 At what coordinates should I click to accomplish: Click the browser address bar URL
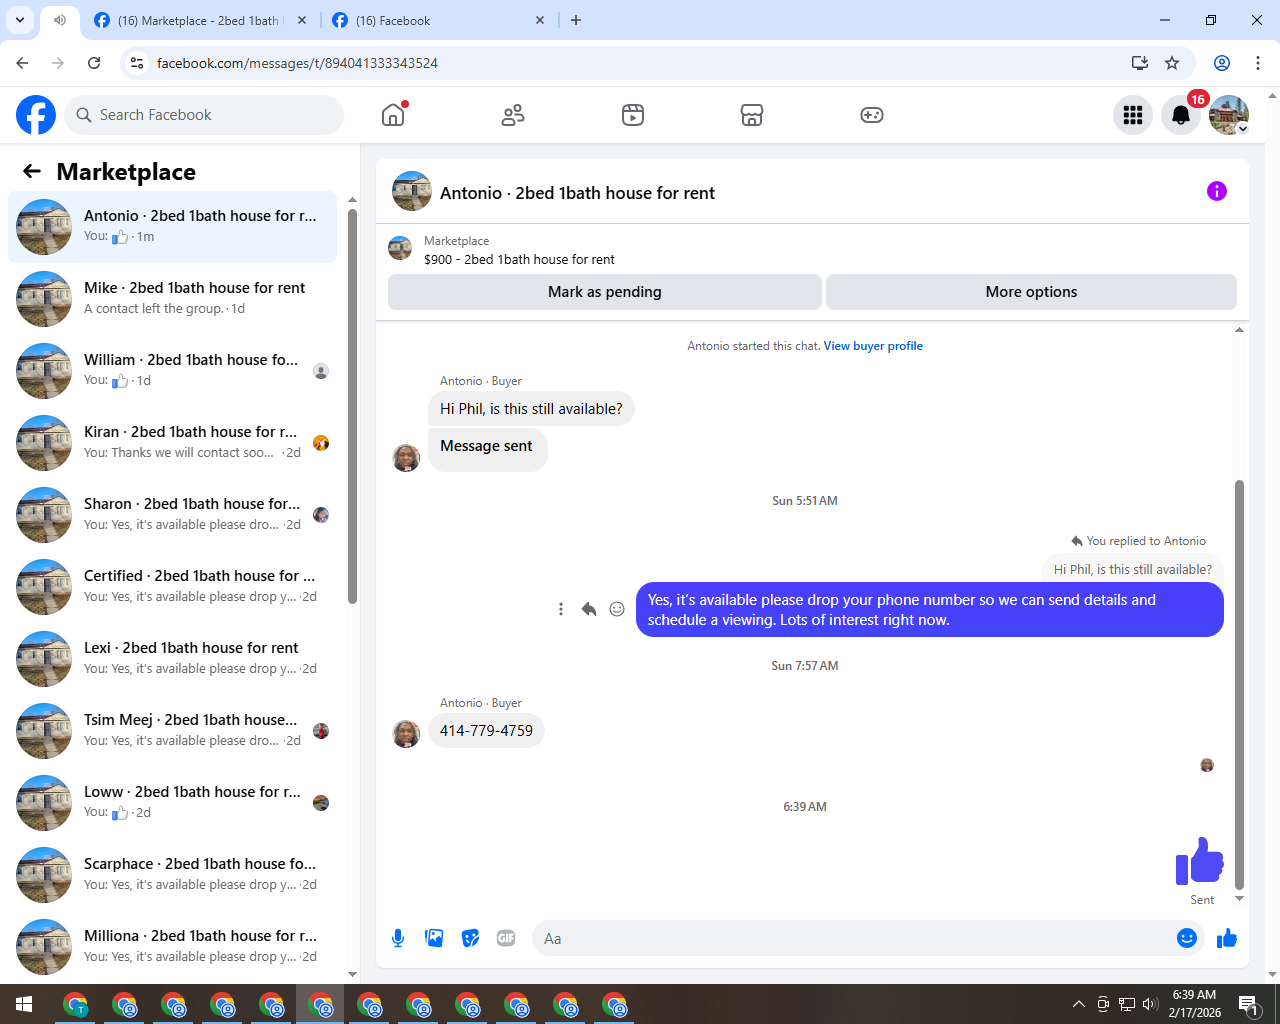click(x=297, y=63)
